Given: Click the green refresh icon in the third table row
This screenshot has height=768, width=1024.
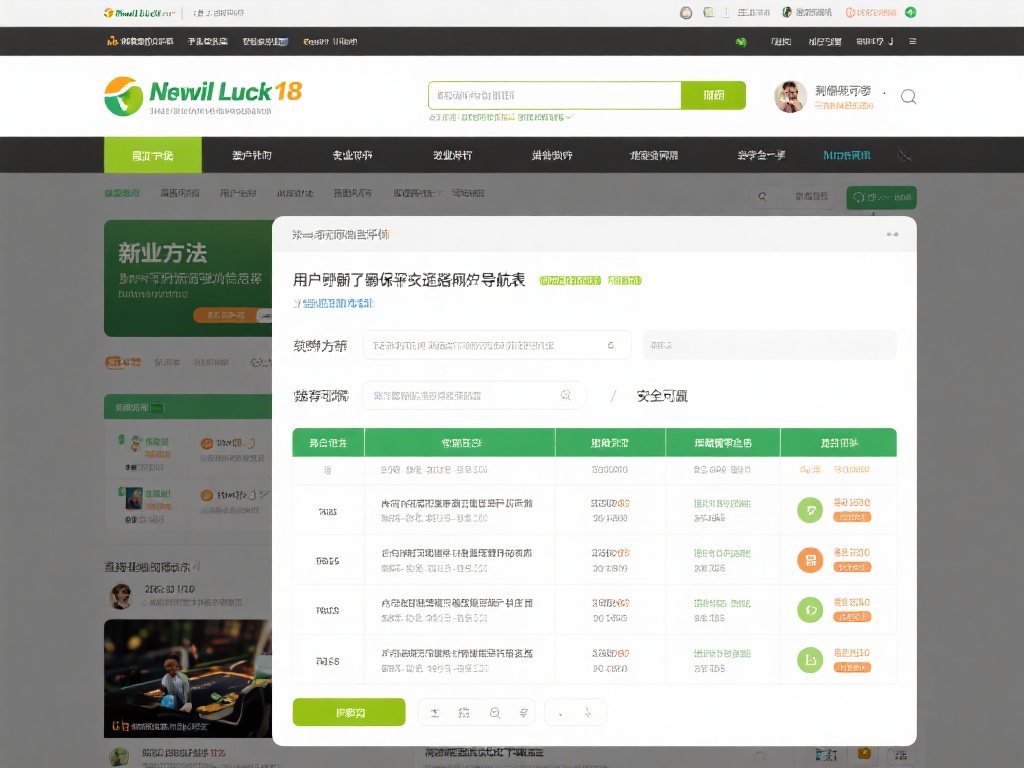Looking at the screenshot, I should click(x=810, y=610).
